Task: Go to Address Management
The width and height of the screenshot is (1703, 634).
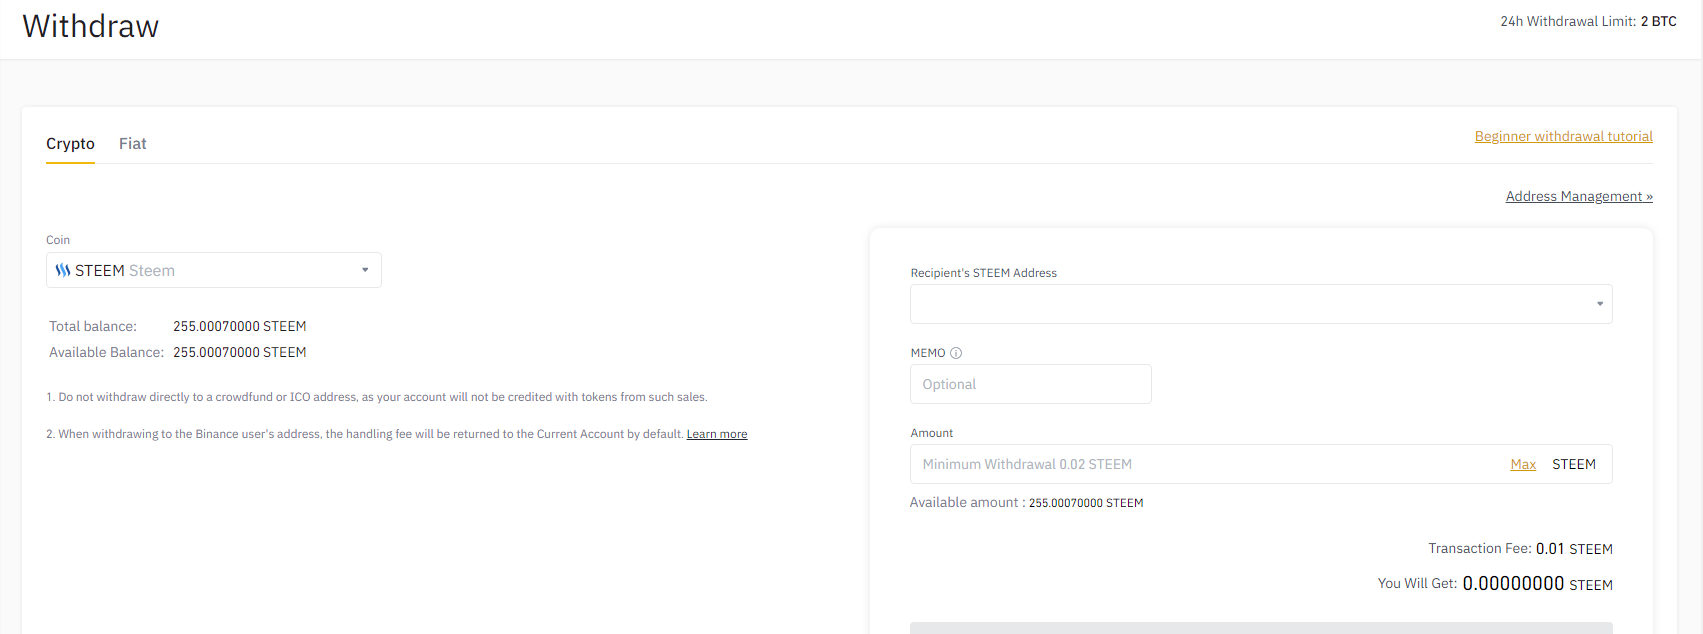Action: [x=1579, y=196]
